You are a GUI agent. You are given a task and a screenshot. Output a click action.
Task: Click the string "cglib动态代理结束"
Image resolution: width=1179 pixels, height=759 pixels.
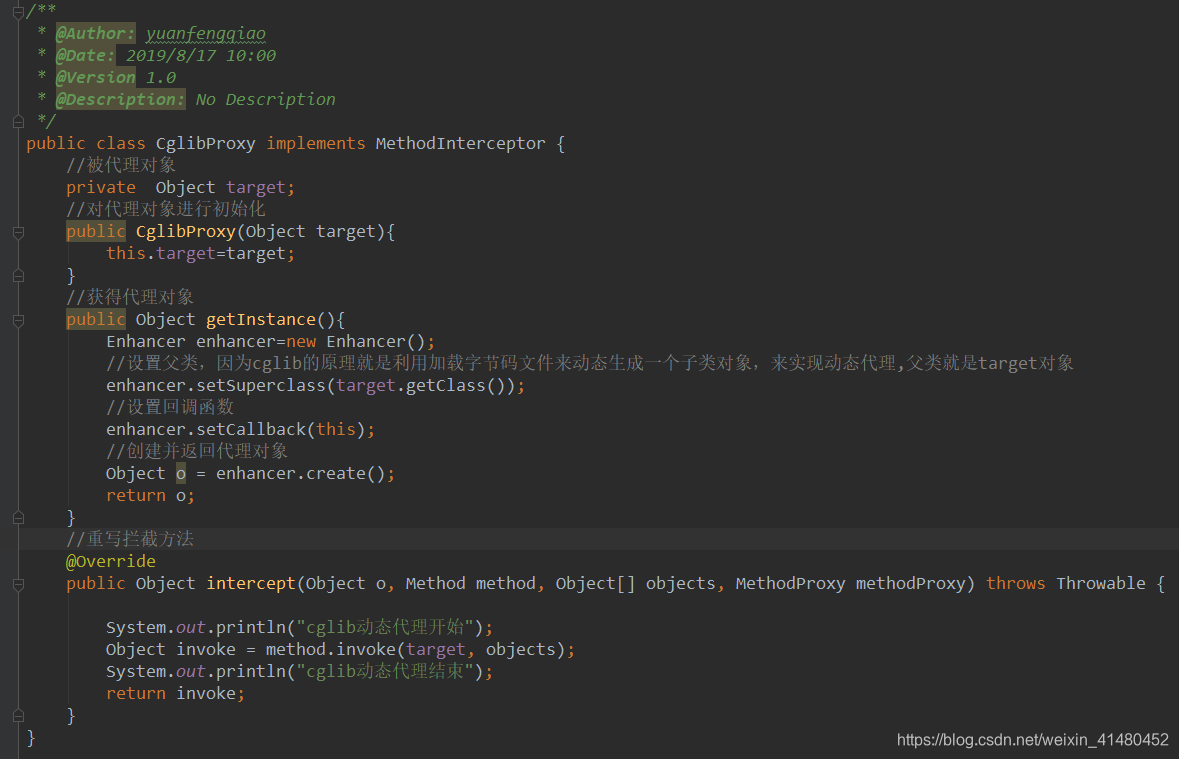tap(385, 672)
